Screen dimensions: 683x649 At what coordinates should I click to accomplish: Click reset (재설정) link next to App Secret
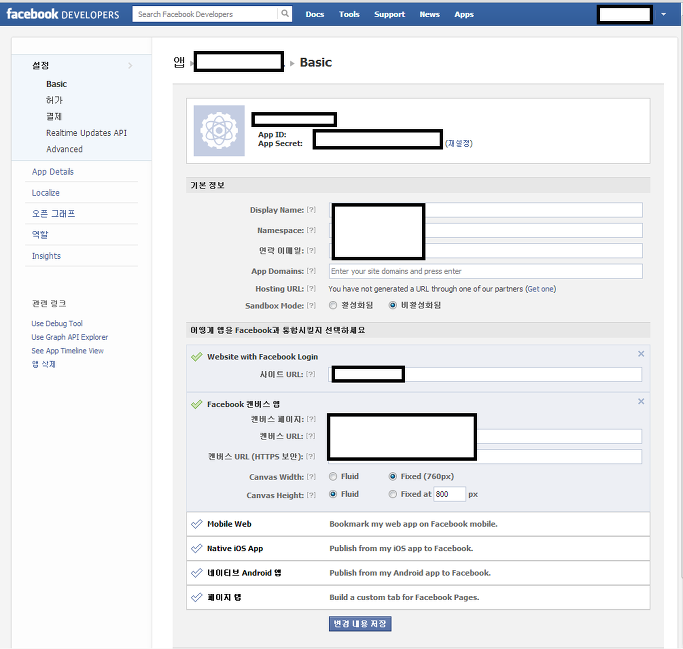pos(459,143)
